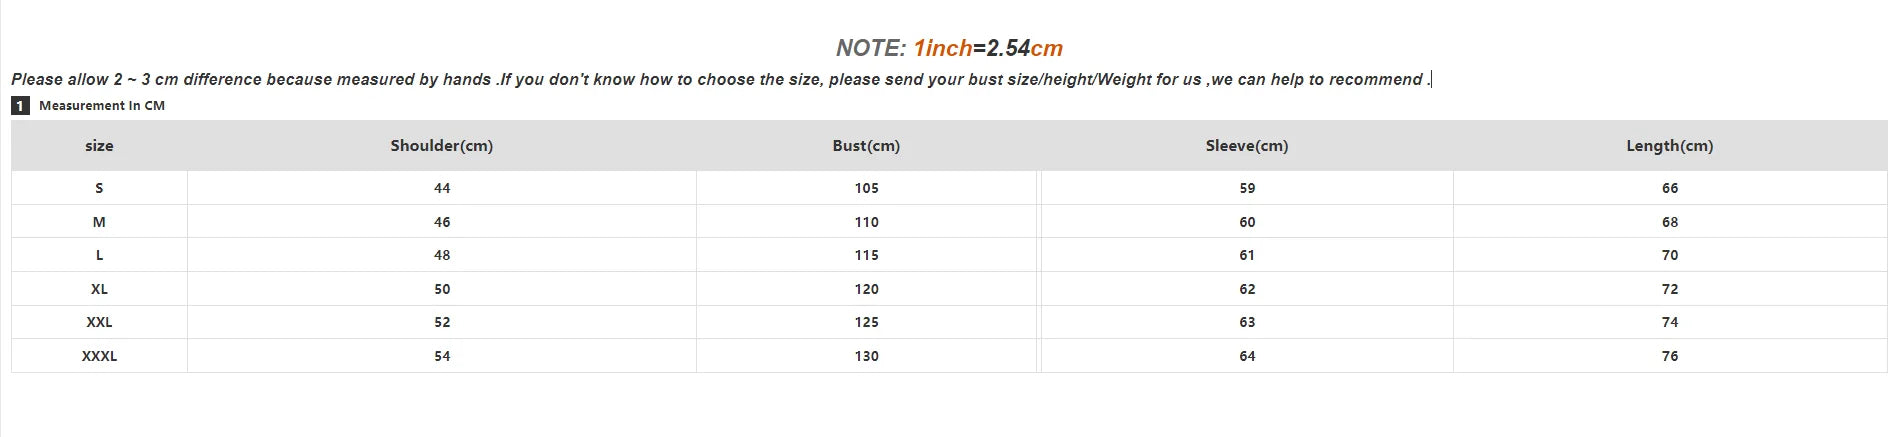Select the L size row label

(99, 255)
